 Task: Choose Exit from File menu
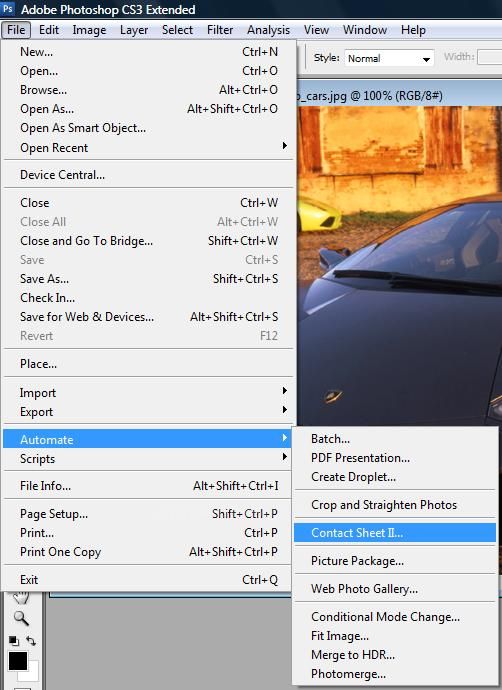point(147,580)
